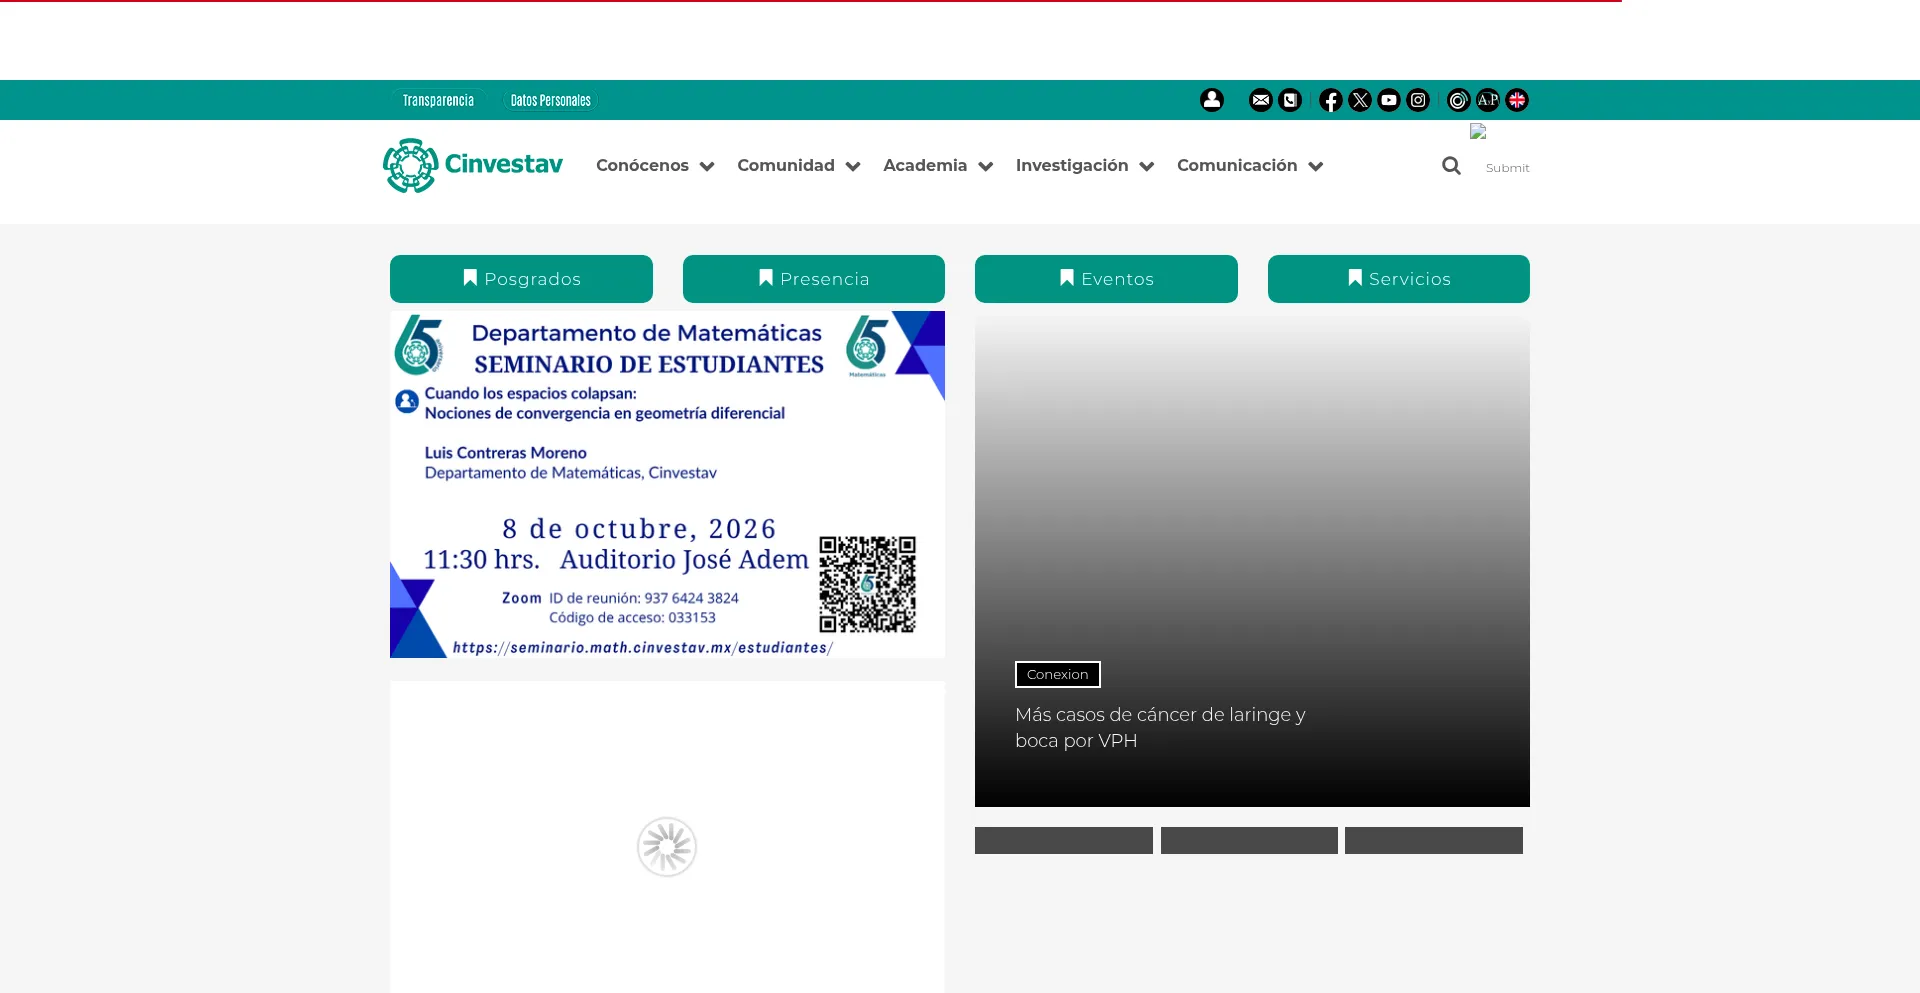Select the last dark carousel thumbnail bar
Screen dimensions: 1920x993
1434,840
